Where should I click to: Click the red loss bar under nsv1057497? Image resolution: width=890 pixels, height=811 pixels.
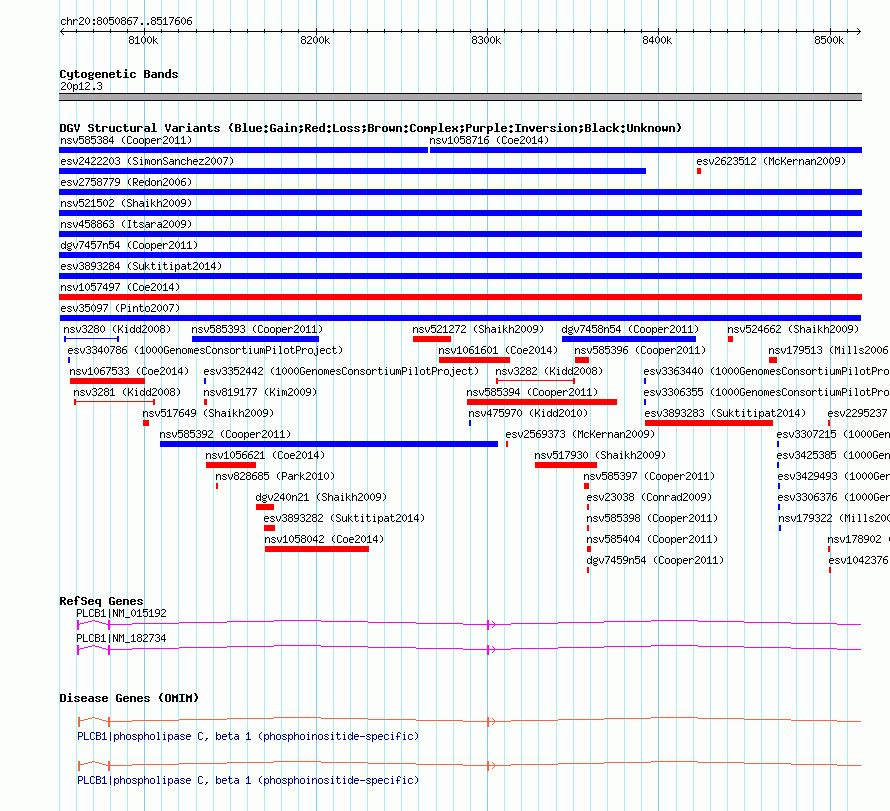click(x=460, y=297)
